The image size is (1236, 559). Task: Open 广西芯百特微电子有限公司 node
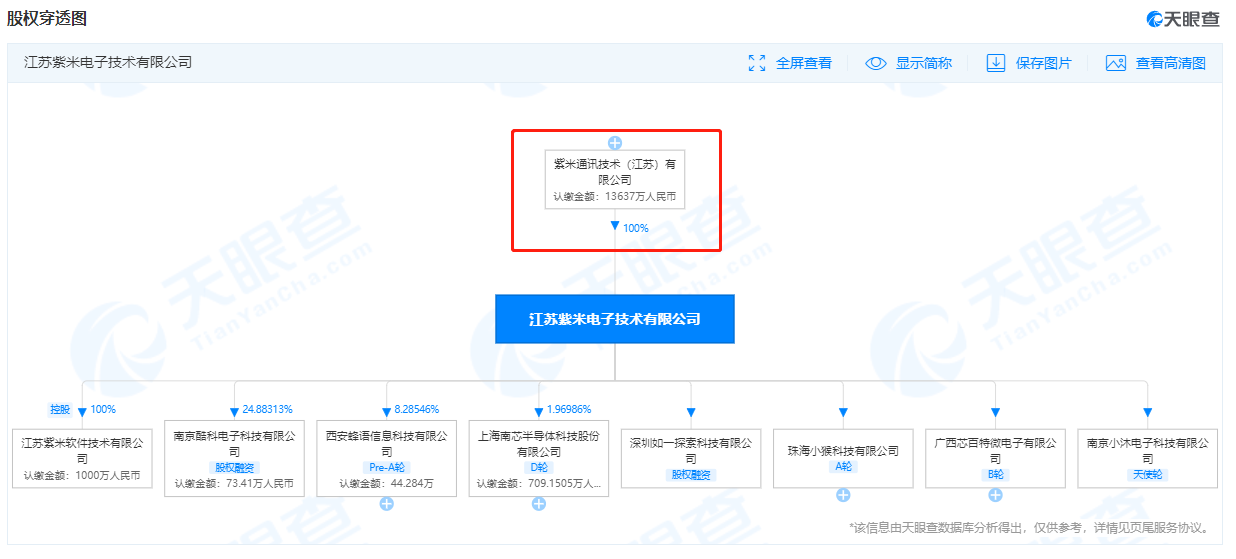click(995, 458)
